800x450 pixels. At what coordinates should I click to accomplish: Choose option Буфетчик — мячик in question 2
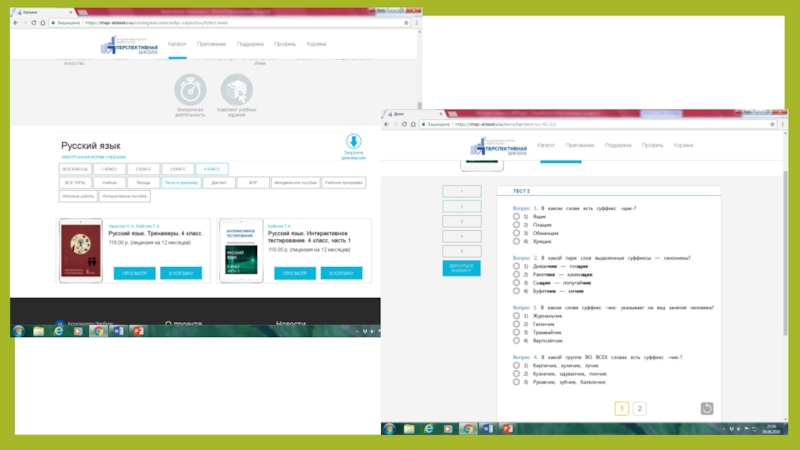[516, 291]
